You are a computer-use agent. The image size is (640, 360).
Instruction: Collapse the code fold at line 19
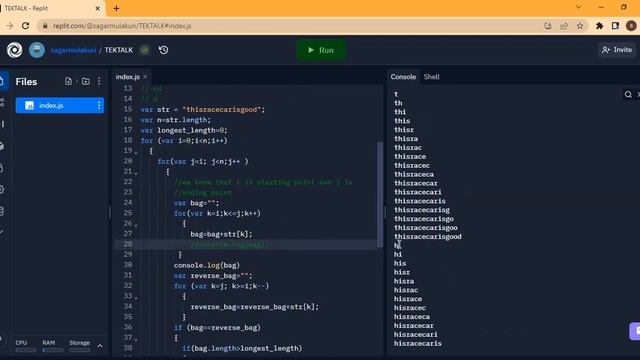(x=136, y=152)
